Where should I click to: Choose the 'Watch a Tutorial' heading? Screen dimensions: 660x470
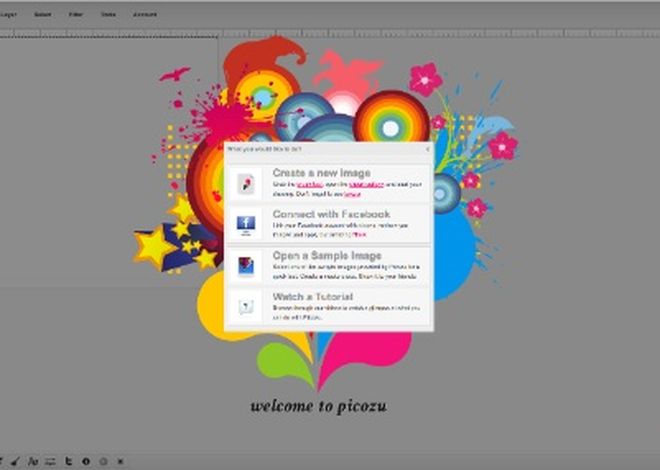[313, 297]
